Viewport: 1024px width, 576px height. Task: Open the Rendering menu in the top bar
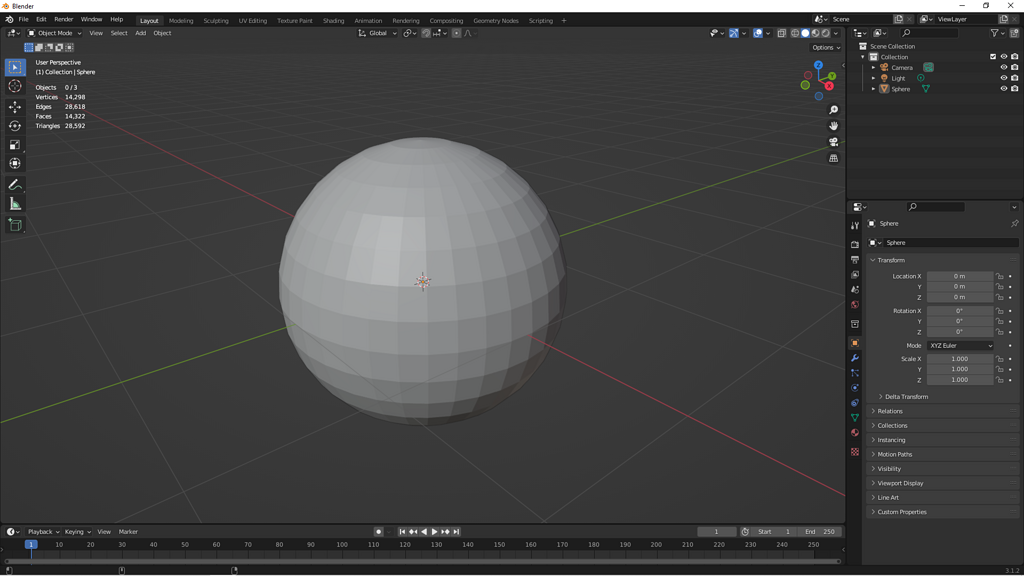(x=407, y=19)
